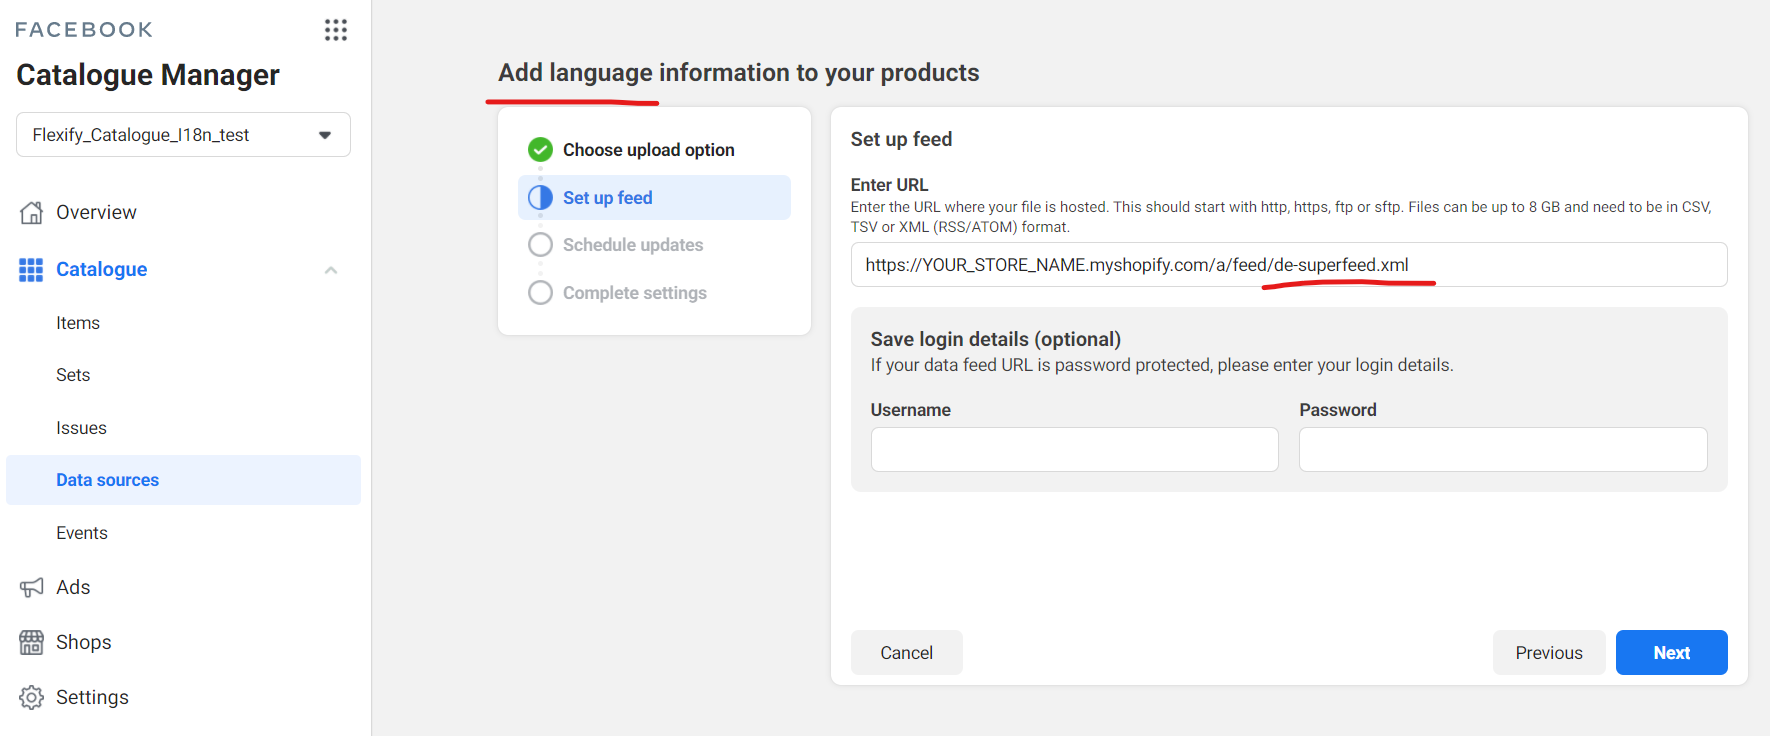
Task: Click the 'Save login details (optional)' heading
Action: click(x=996, y=339)
